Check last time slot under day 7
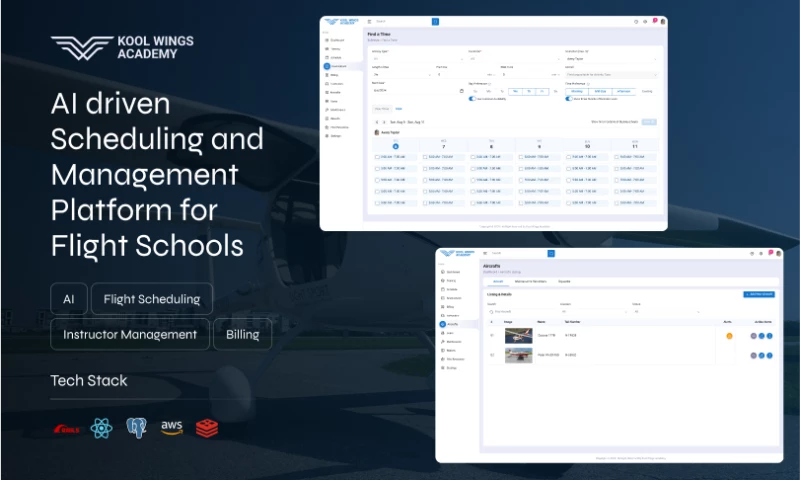 coord(425,203)
